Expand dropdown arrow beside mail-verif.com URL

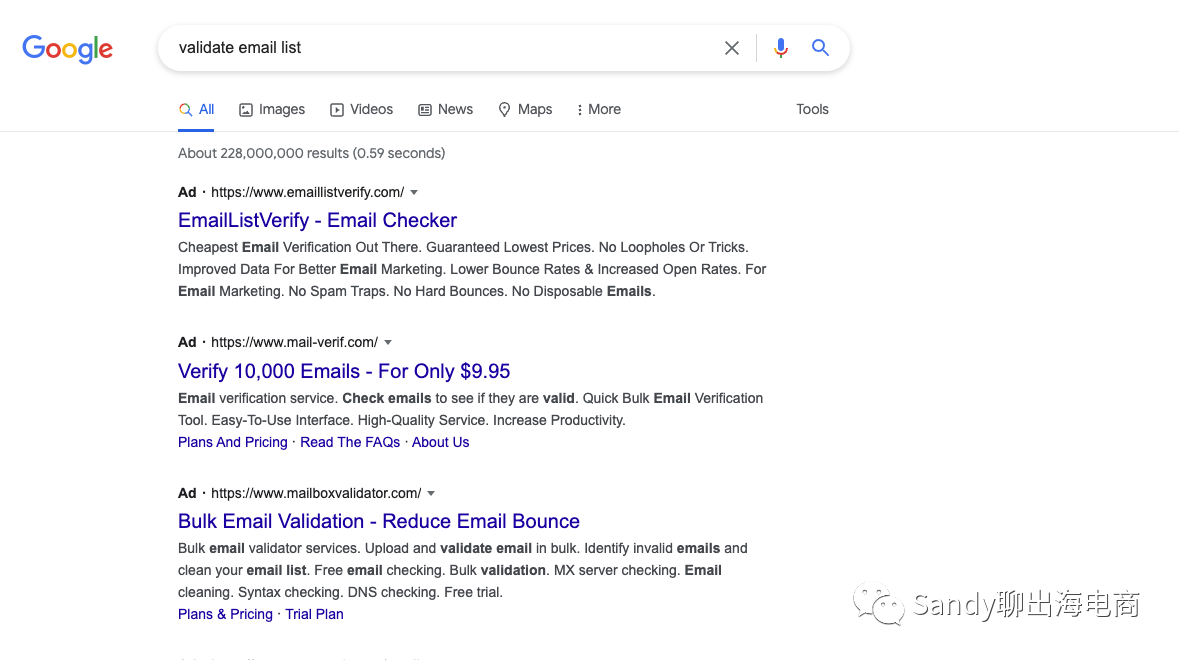click(x=388, y=342)
